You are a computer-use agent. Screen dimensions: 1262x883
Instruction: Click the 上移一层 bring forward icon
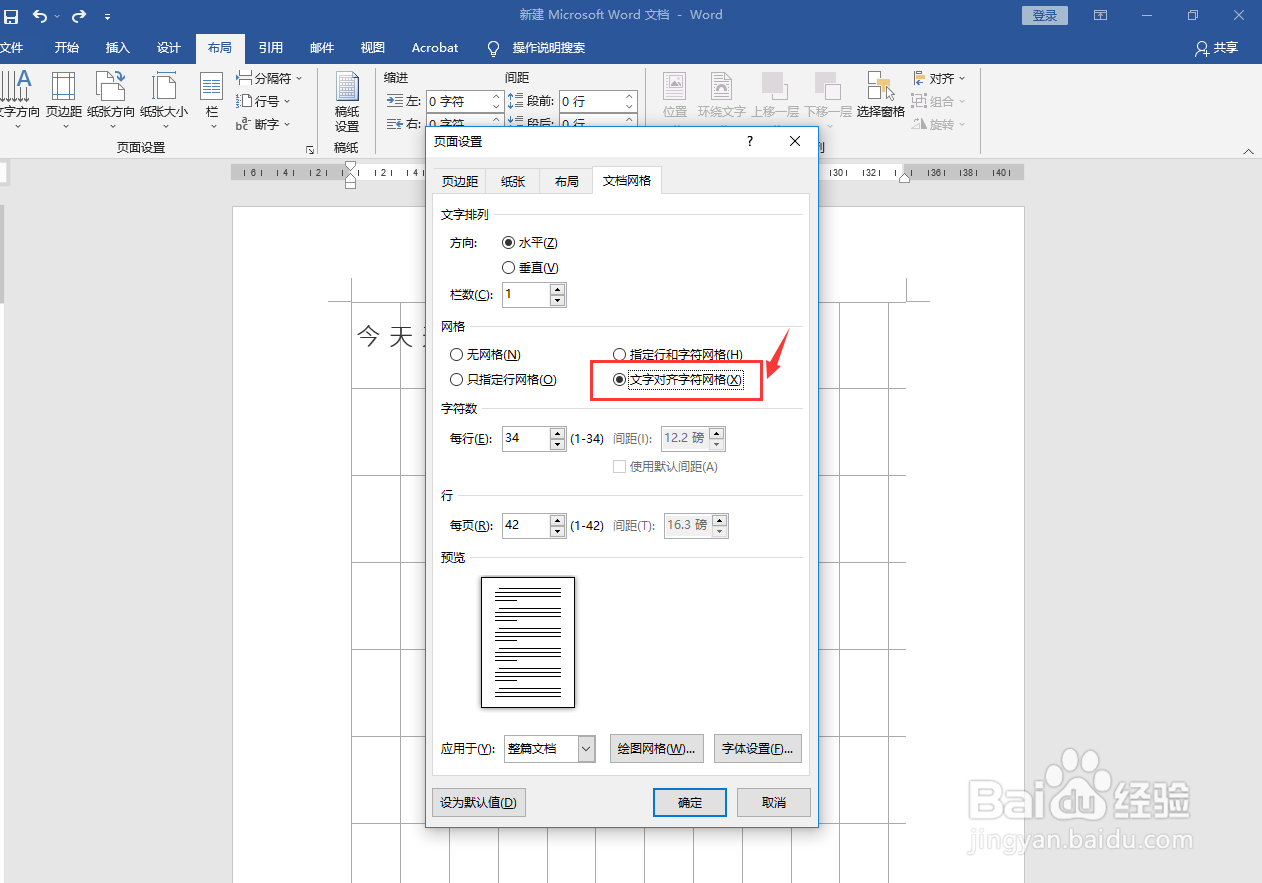click(775, 96)
